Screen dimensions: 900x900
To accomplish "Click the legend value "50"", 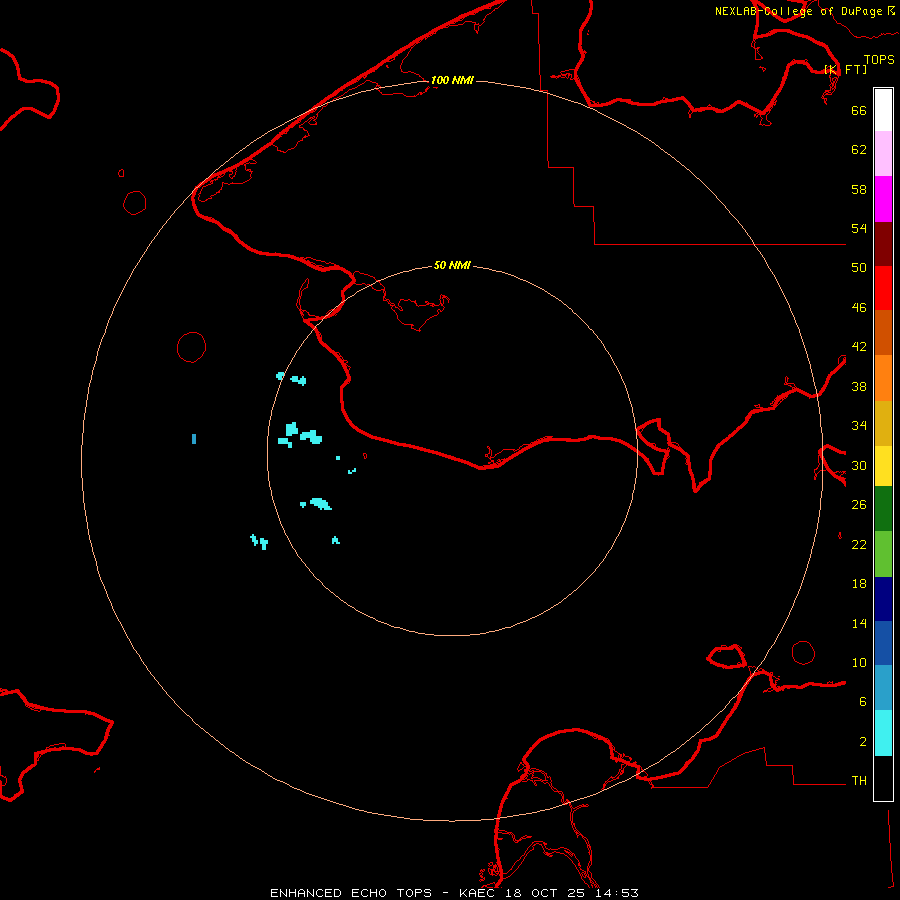I will pyautogui.click(x=859, y=268).
